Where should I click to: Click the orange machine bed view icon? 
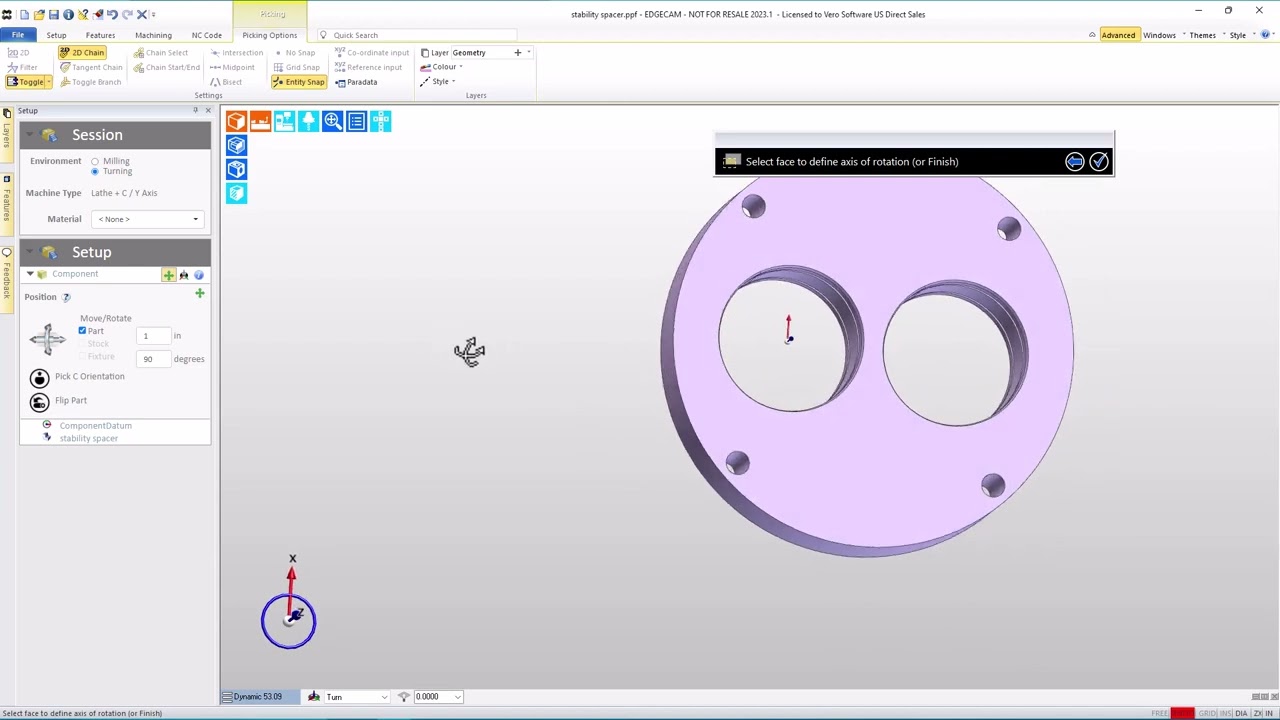click(260, 121)
